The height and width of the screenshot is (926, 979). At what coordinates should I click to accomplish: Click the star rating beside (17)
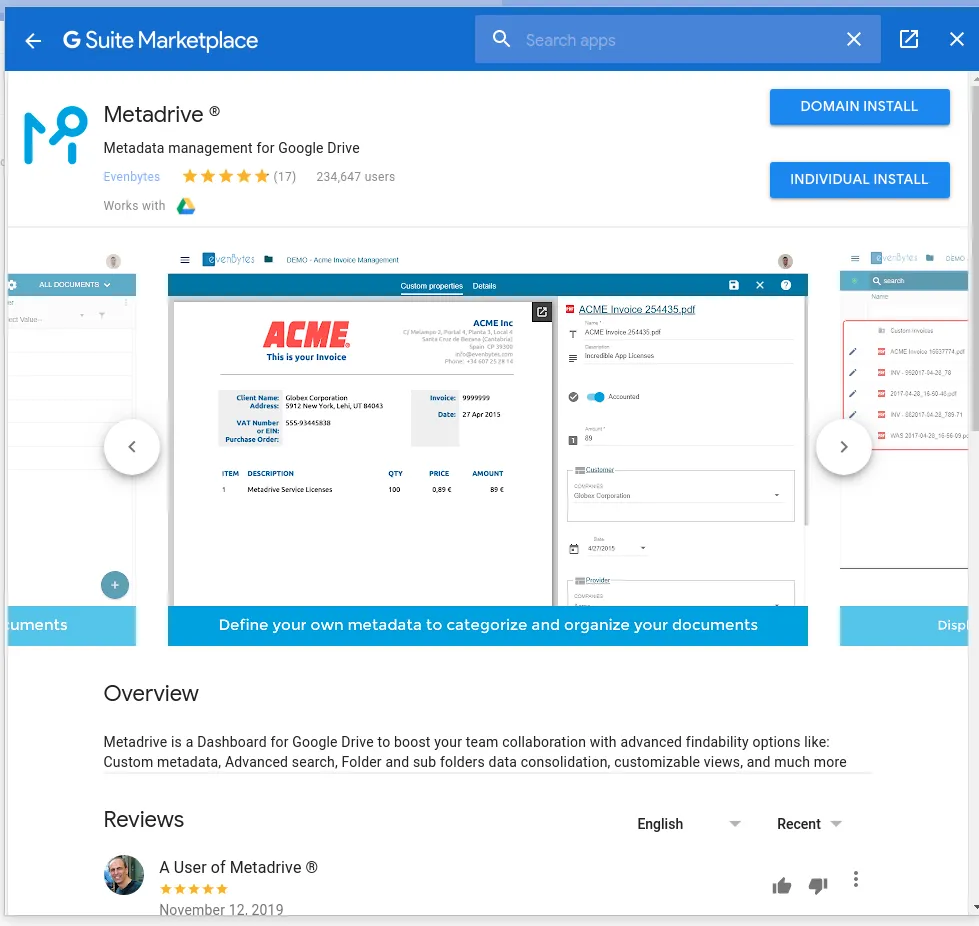coord(226,177)
